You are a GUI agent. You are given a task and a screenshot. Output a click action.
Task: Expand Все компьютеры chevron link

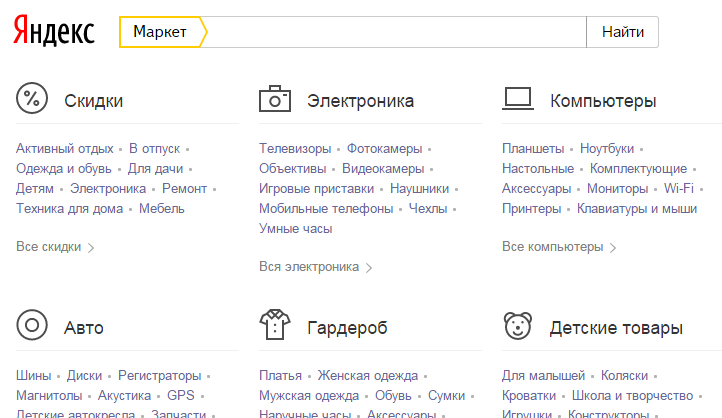[559, 247]
